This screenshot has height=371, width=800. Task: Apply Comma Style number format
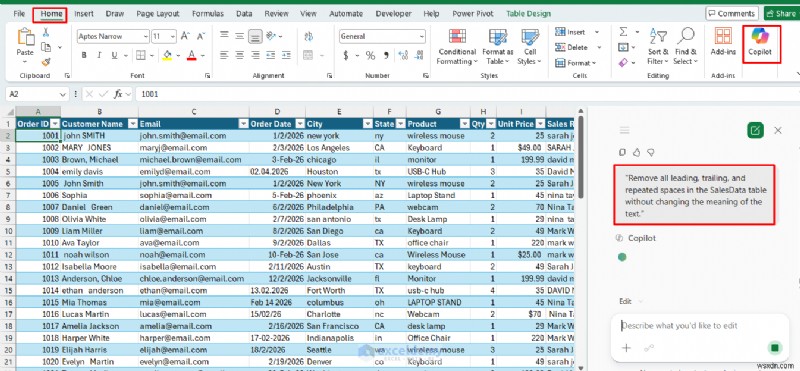[386, 55]
